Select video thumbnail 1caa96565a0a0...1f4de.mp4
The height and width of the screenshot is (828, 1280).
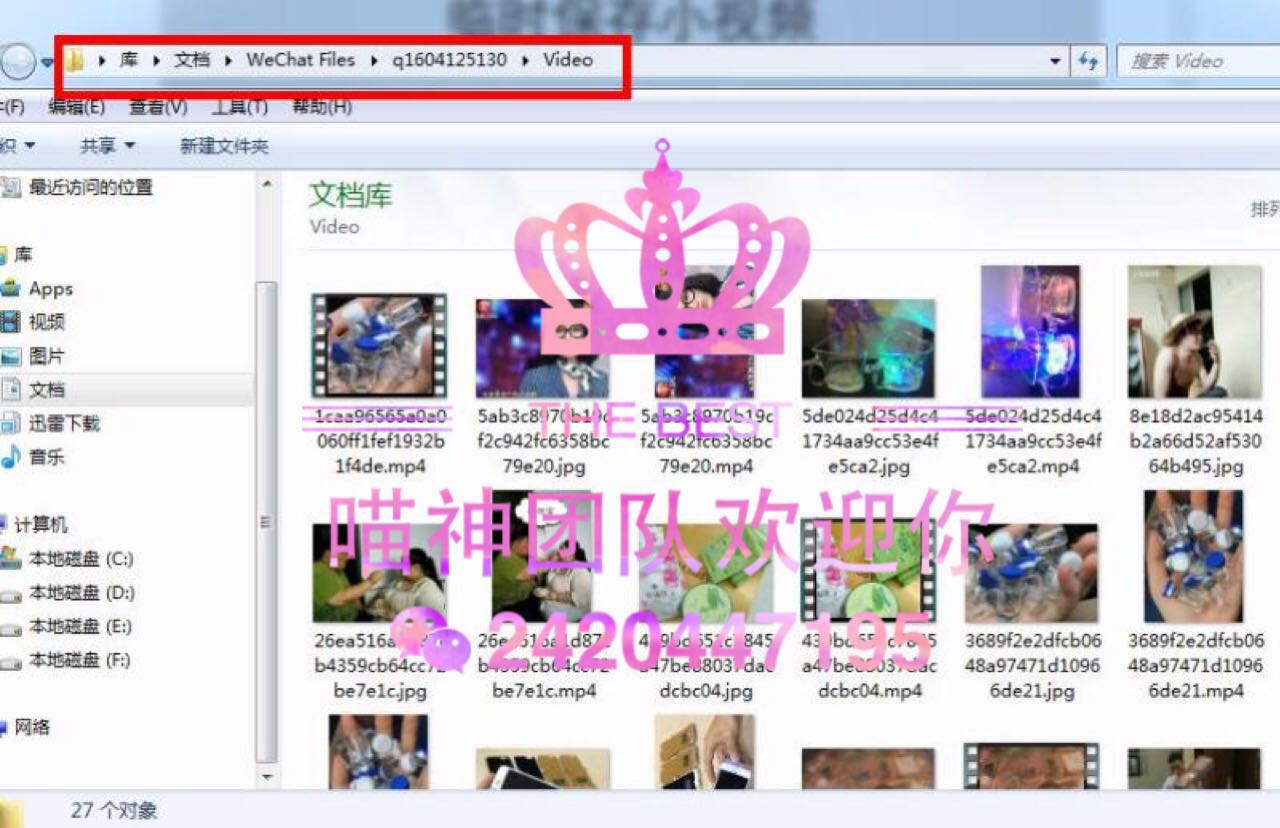[379, 346]
